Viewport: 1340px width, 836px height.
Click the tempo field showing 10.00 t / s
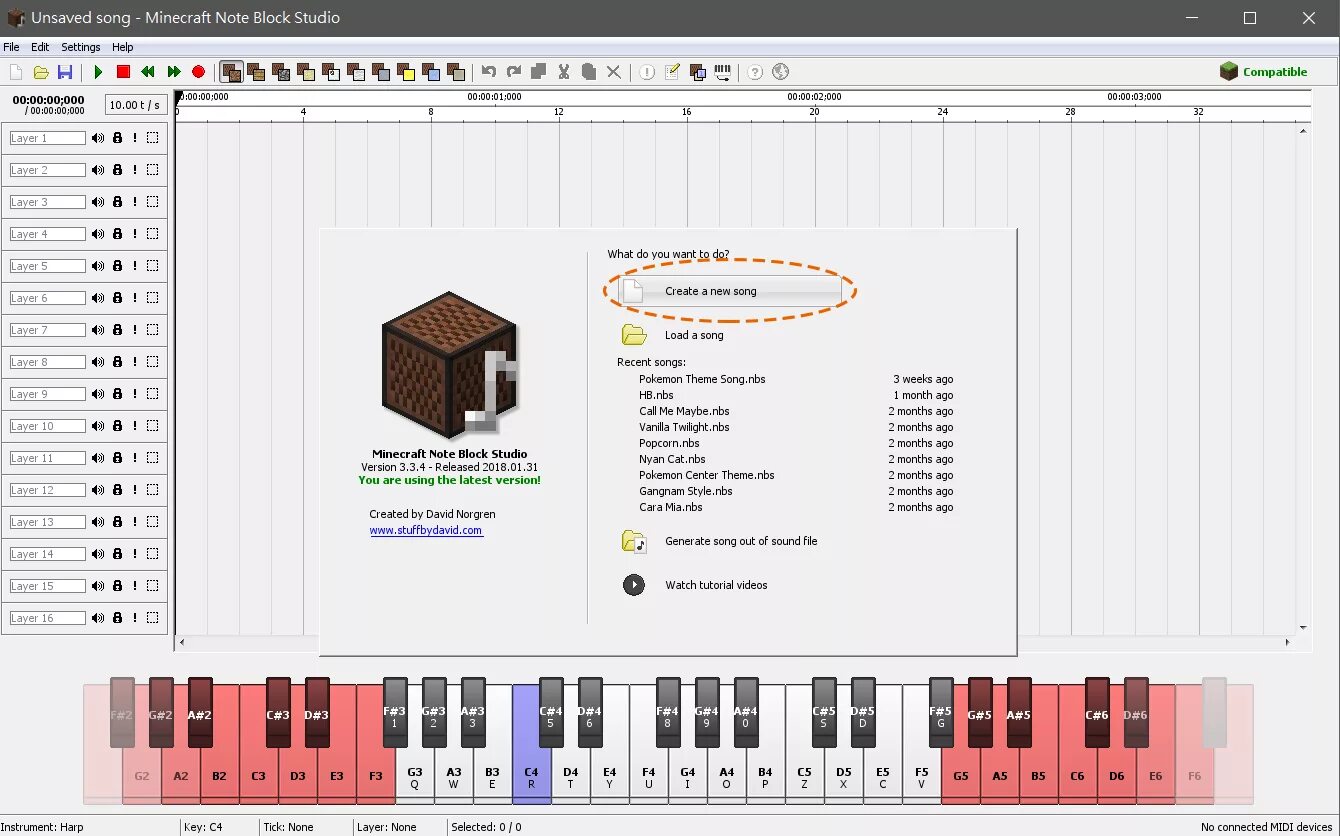135,105
